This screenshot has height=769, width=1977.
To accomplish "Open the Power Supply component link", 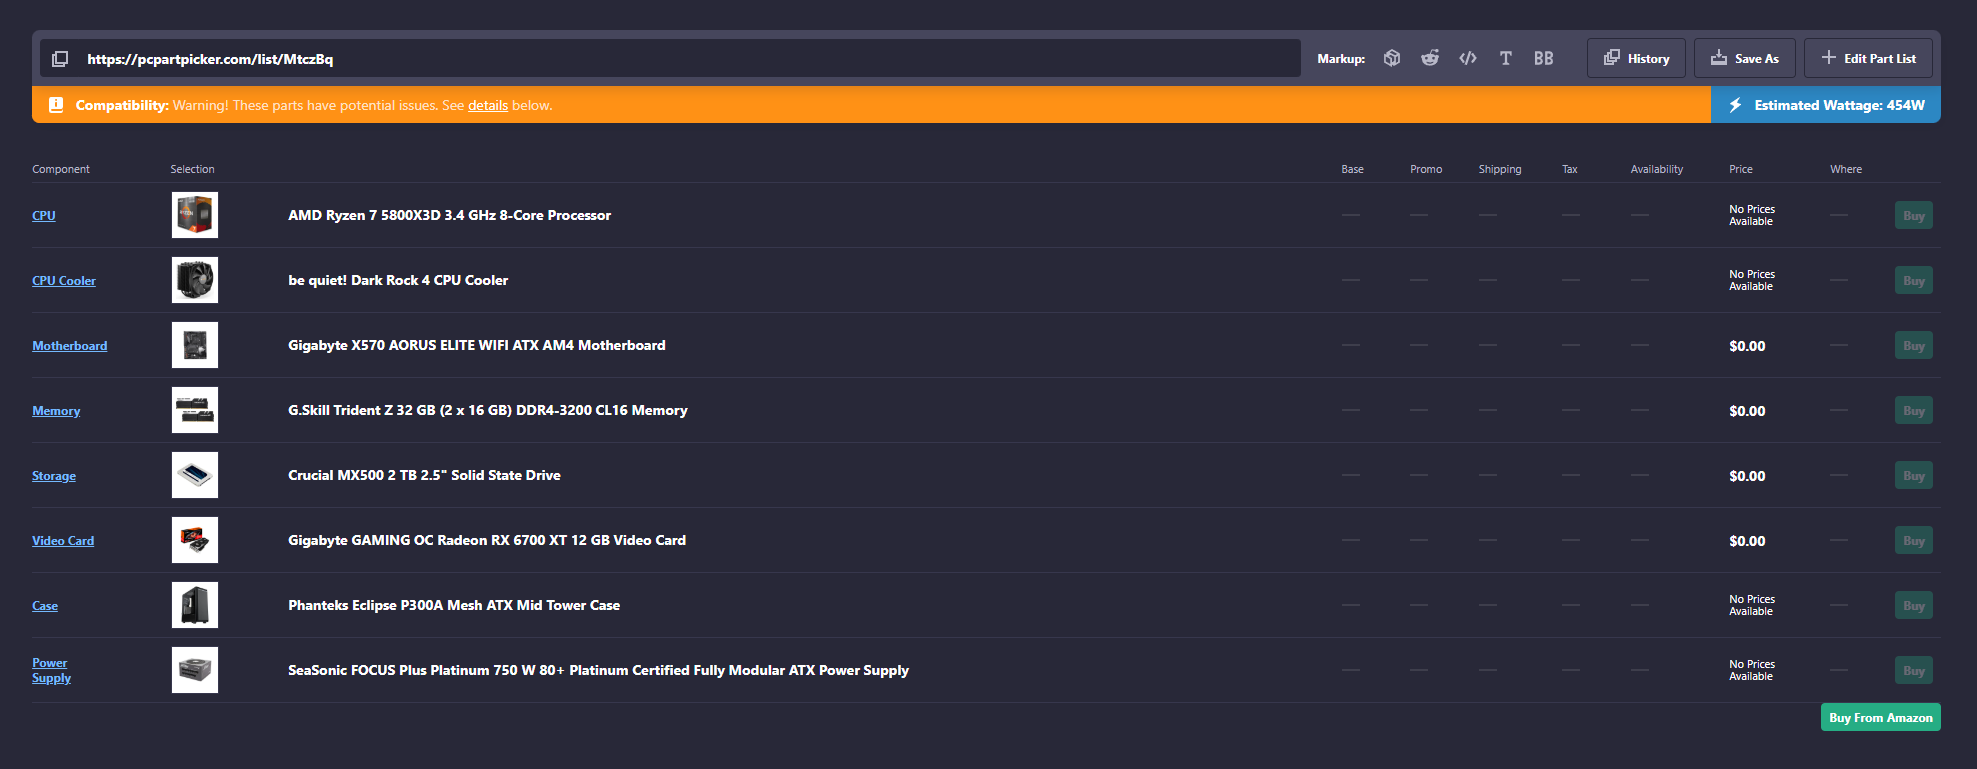I will pos(51,670).
